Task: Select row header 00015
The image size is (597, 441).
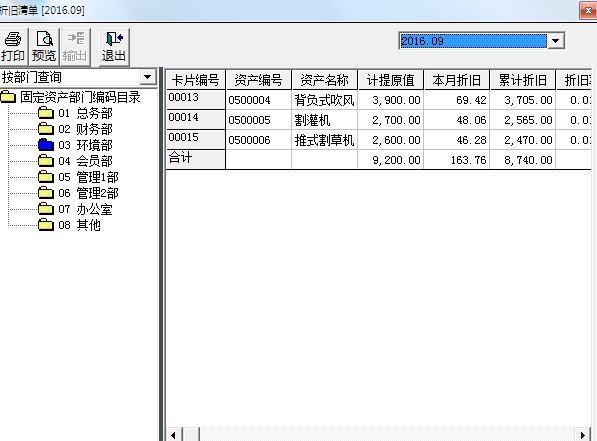Action: [x=196, y=139]
